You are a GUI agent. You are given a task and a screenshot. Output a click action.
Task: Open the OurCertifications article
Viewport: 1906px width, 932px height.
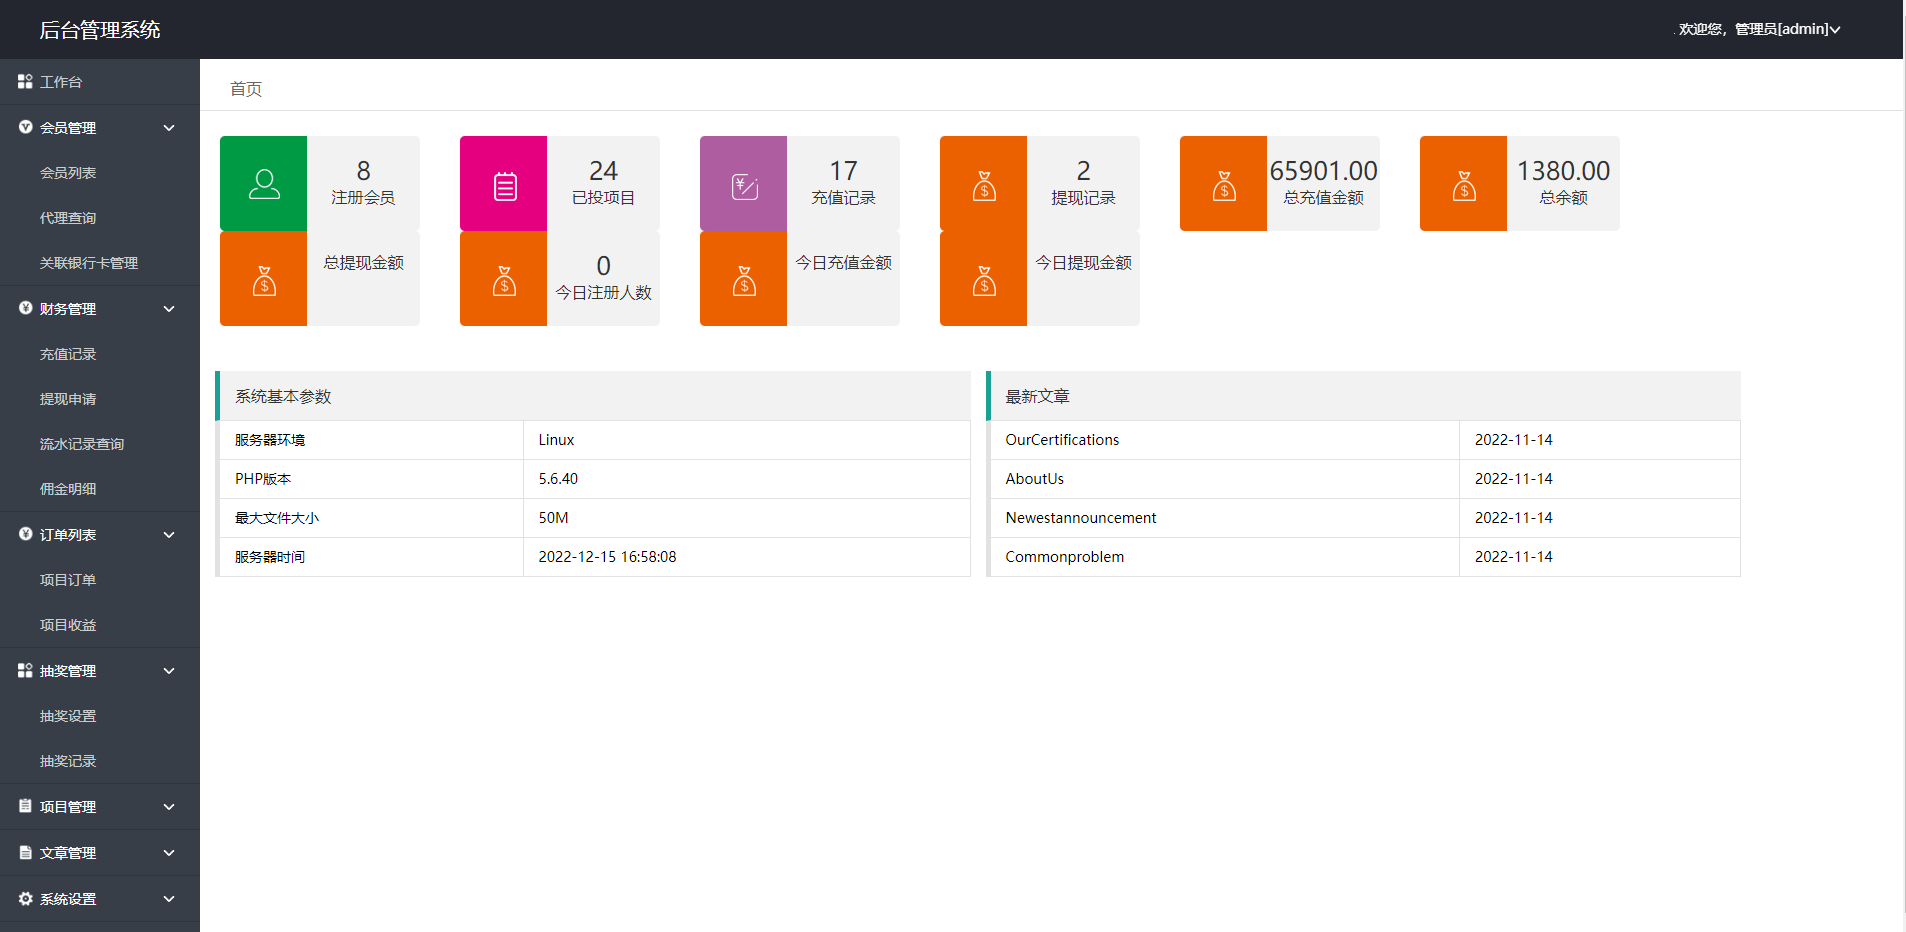pos(1062,440)
